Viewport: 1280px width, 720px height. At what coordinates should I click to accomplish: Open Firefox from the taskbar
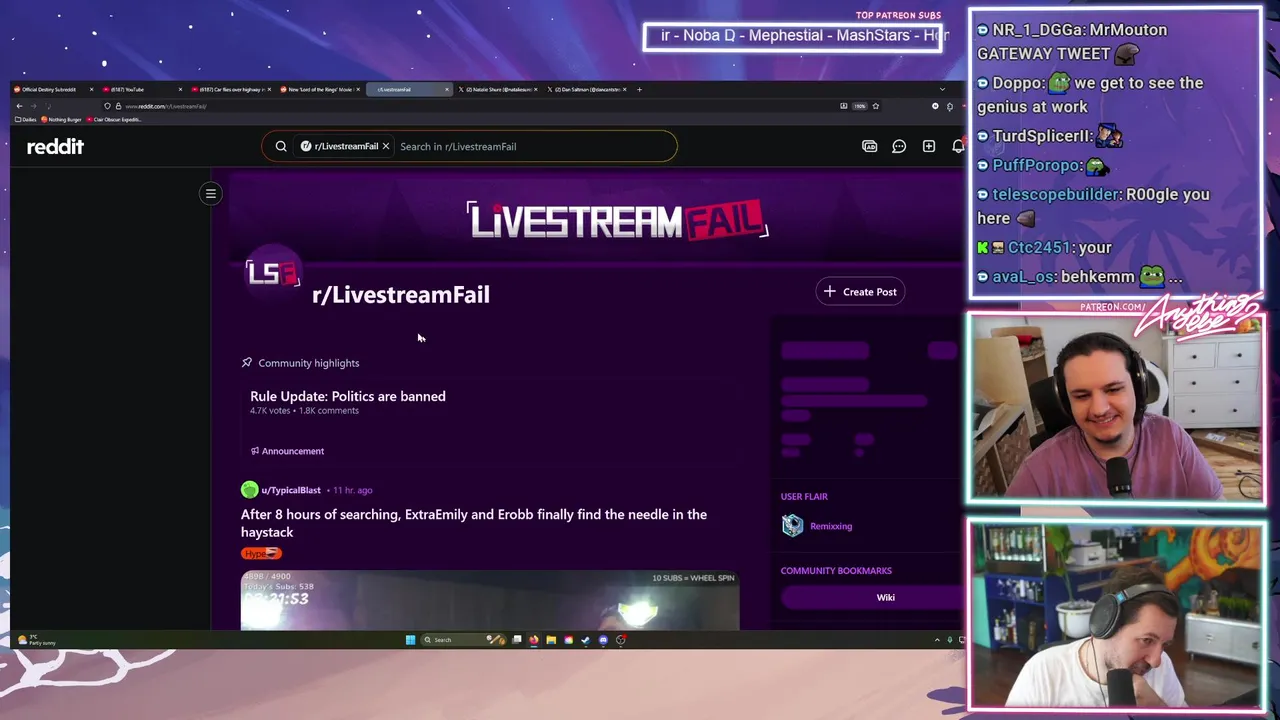tap(533, 640)
